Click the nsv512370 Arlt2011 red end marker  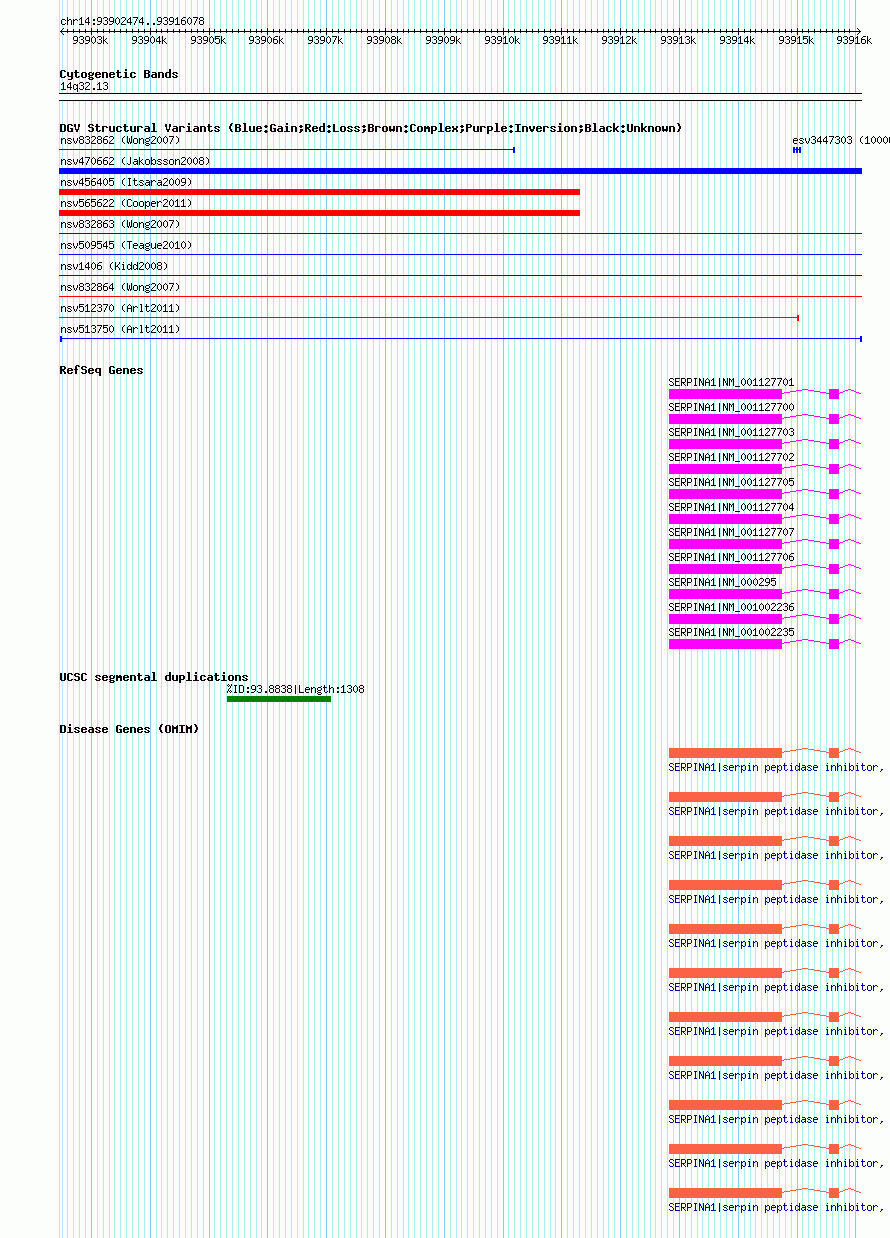pos(798,318)
